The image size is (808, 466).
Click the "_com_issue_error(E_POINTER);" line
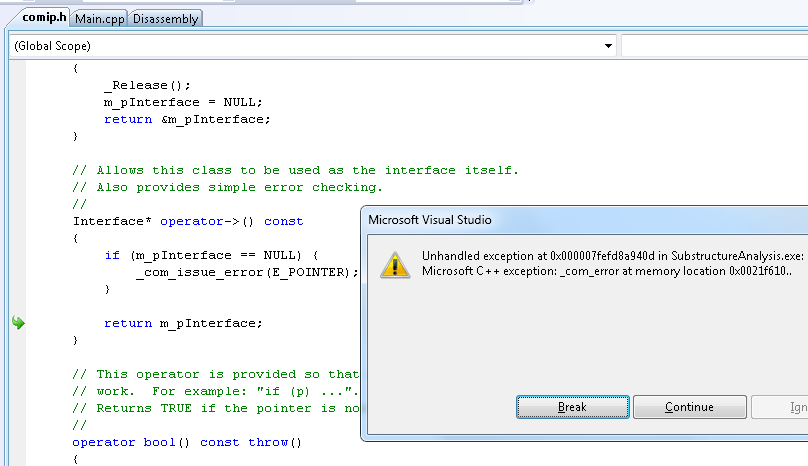247,272
